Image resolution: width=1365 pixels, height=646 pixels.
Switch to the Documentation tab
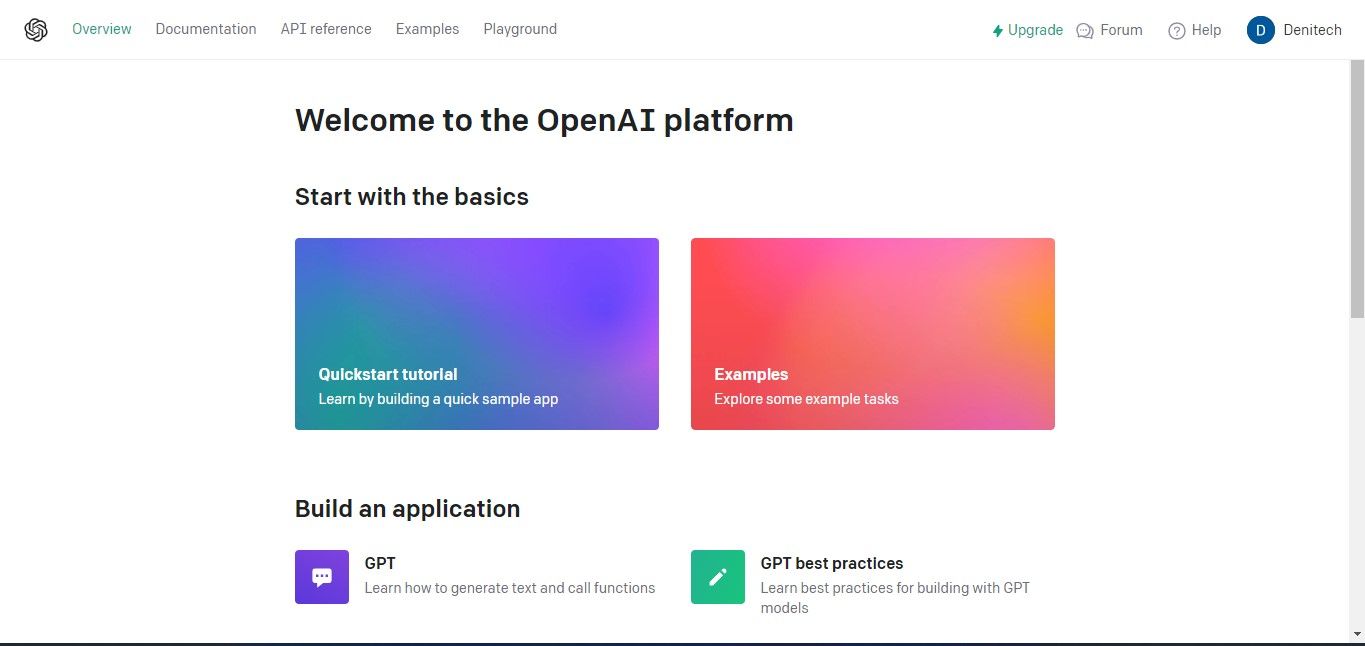[x=206, y=29]
